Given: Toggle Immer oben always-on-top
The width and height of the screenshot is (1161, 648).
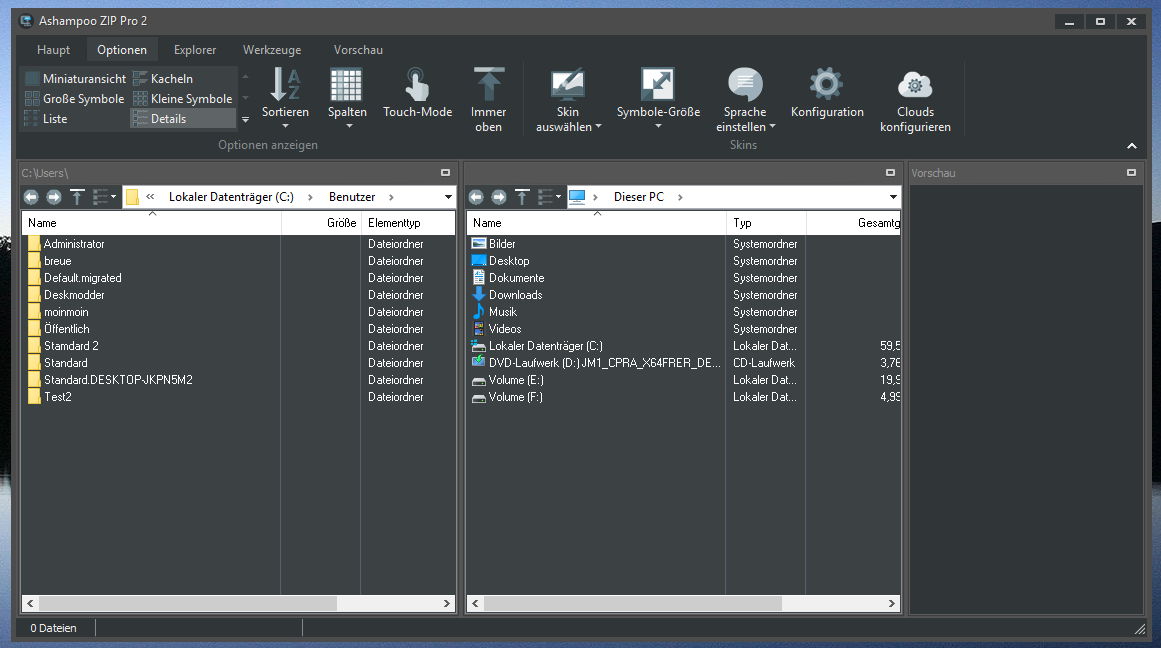Looking at the screenshot, I should pyautogui.click(x=488, y=100).
